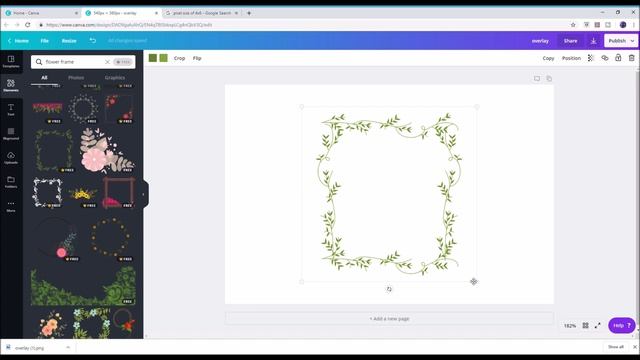Open the Help button

pyautogui.click(x=622, y=325)
